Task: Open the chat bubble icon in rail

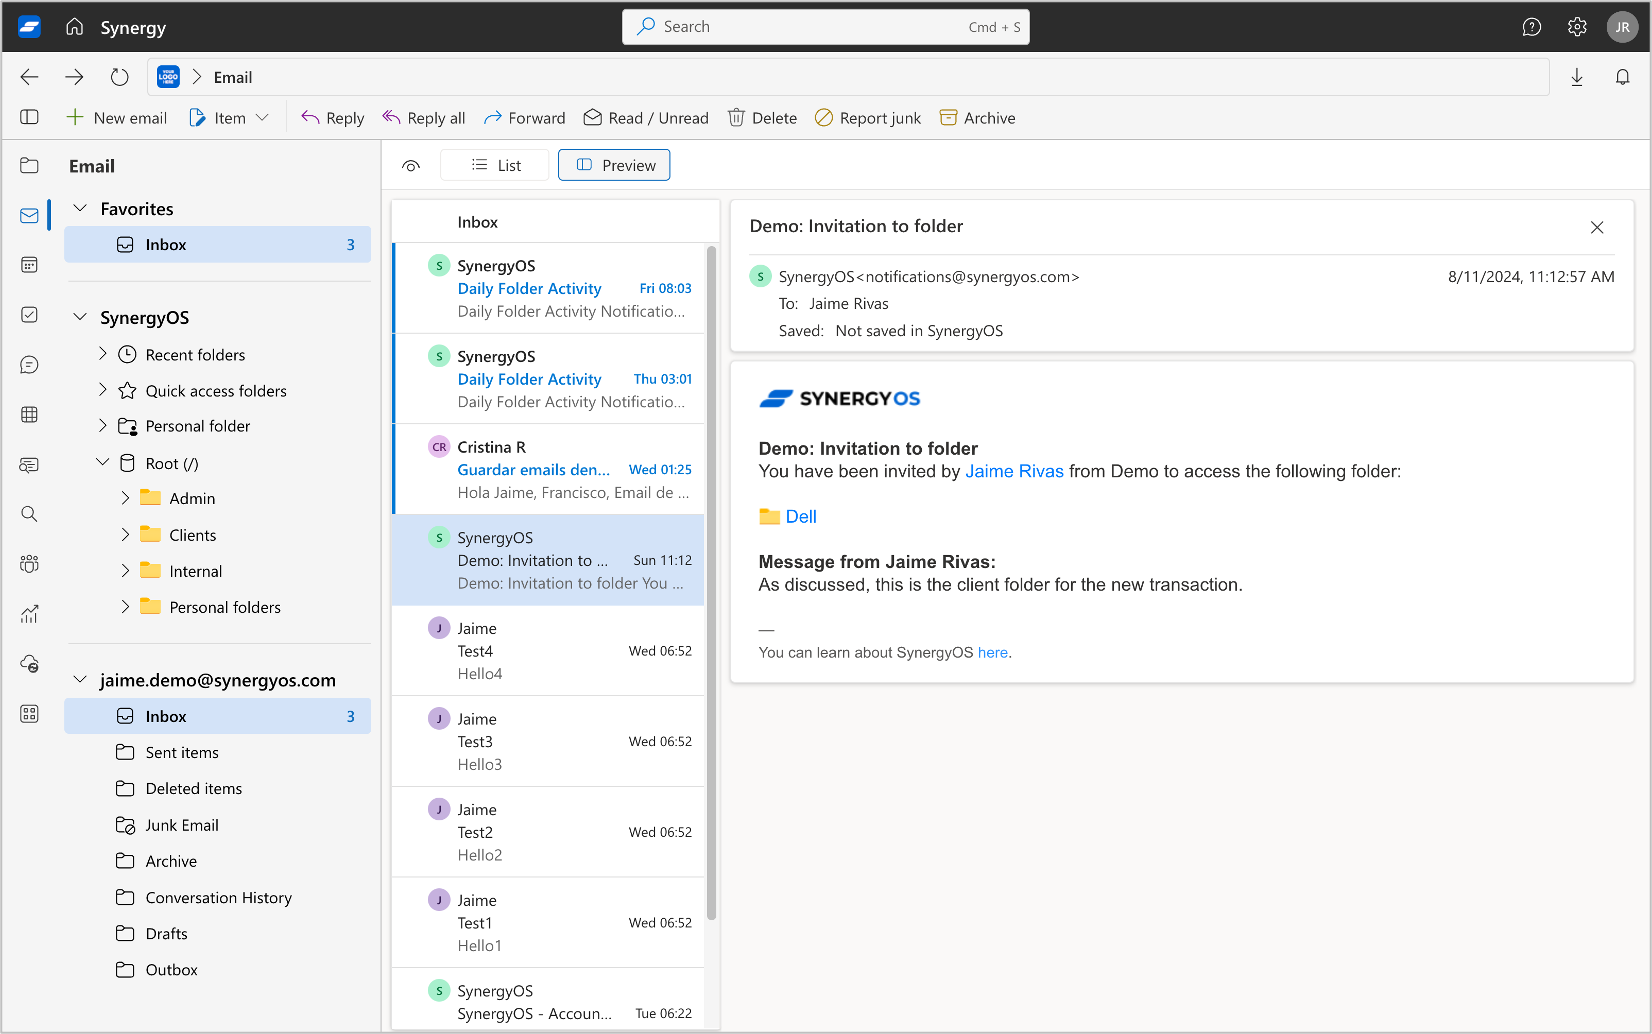Action: coord(30,365)
